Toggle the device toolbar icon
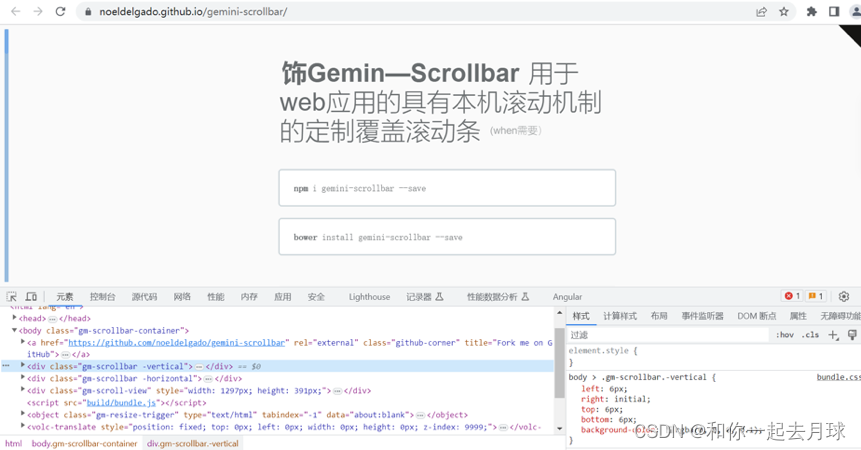 click(x=31, y=296)
